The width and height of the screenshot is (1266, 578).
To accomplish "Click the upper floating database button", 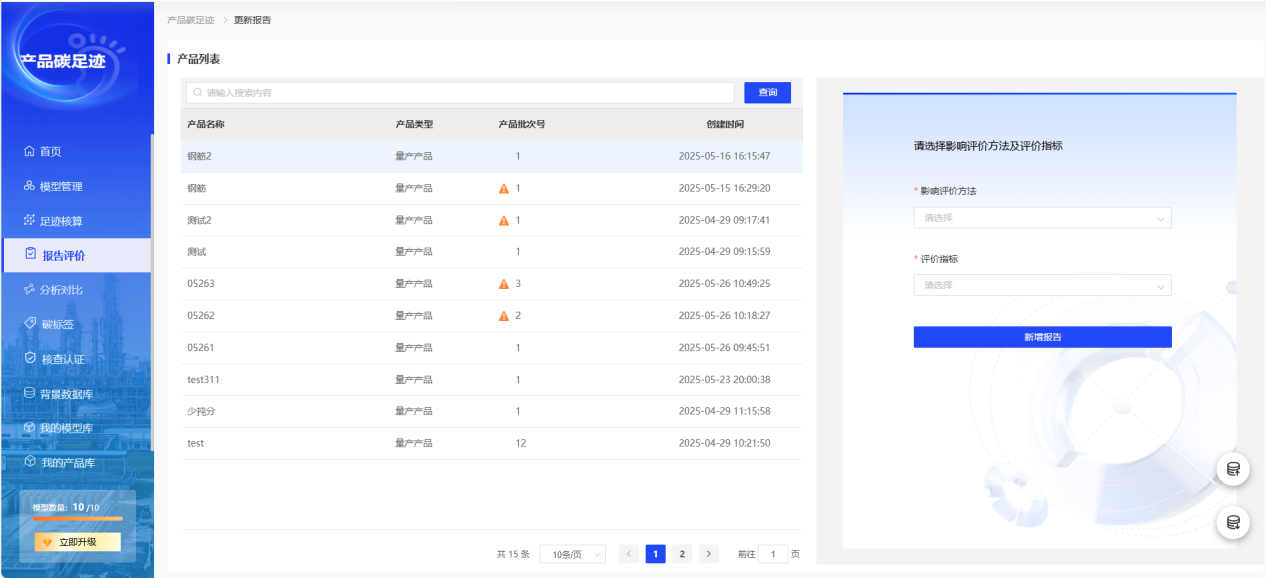I will point(1233,469).
